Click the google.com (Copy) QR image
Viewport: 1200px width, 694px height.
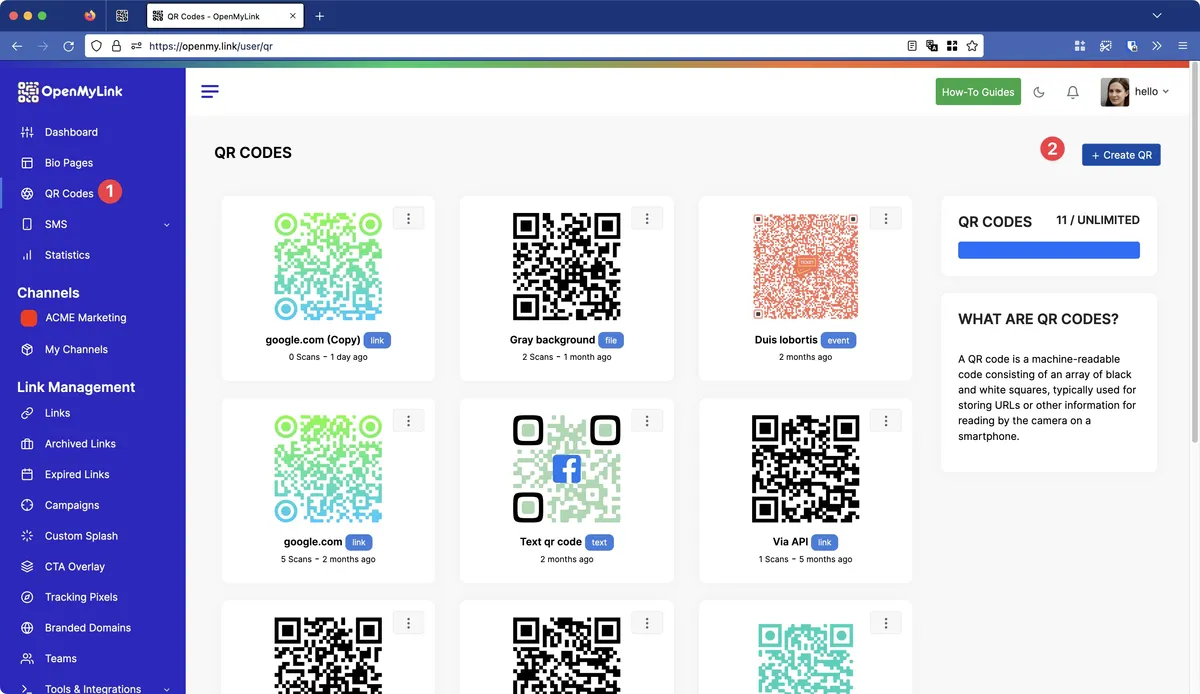coord(328,266)
